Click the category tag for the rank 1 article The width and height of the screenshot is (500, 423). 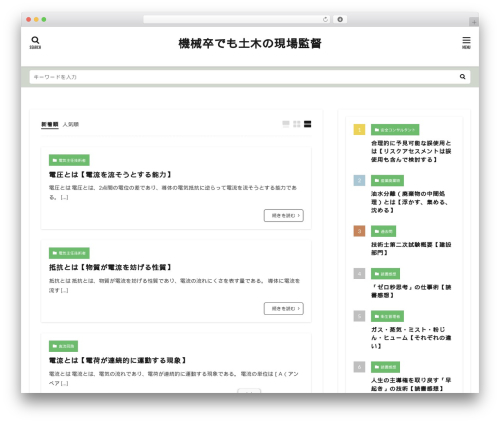[x=395, y=130]
